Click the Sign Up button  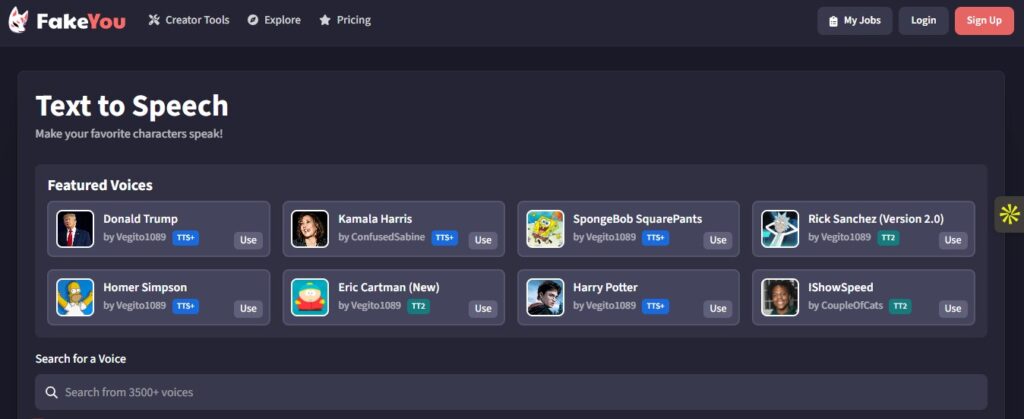[984, 21]
